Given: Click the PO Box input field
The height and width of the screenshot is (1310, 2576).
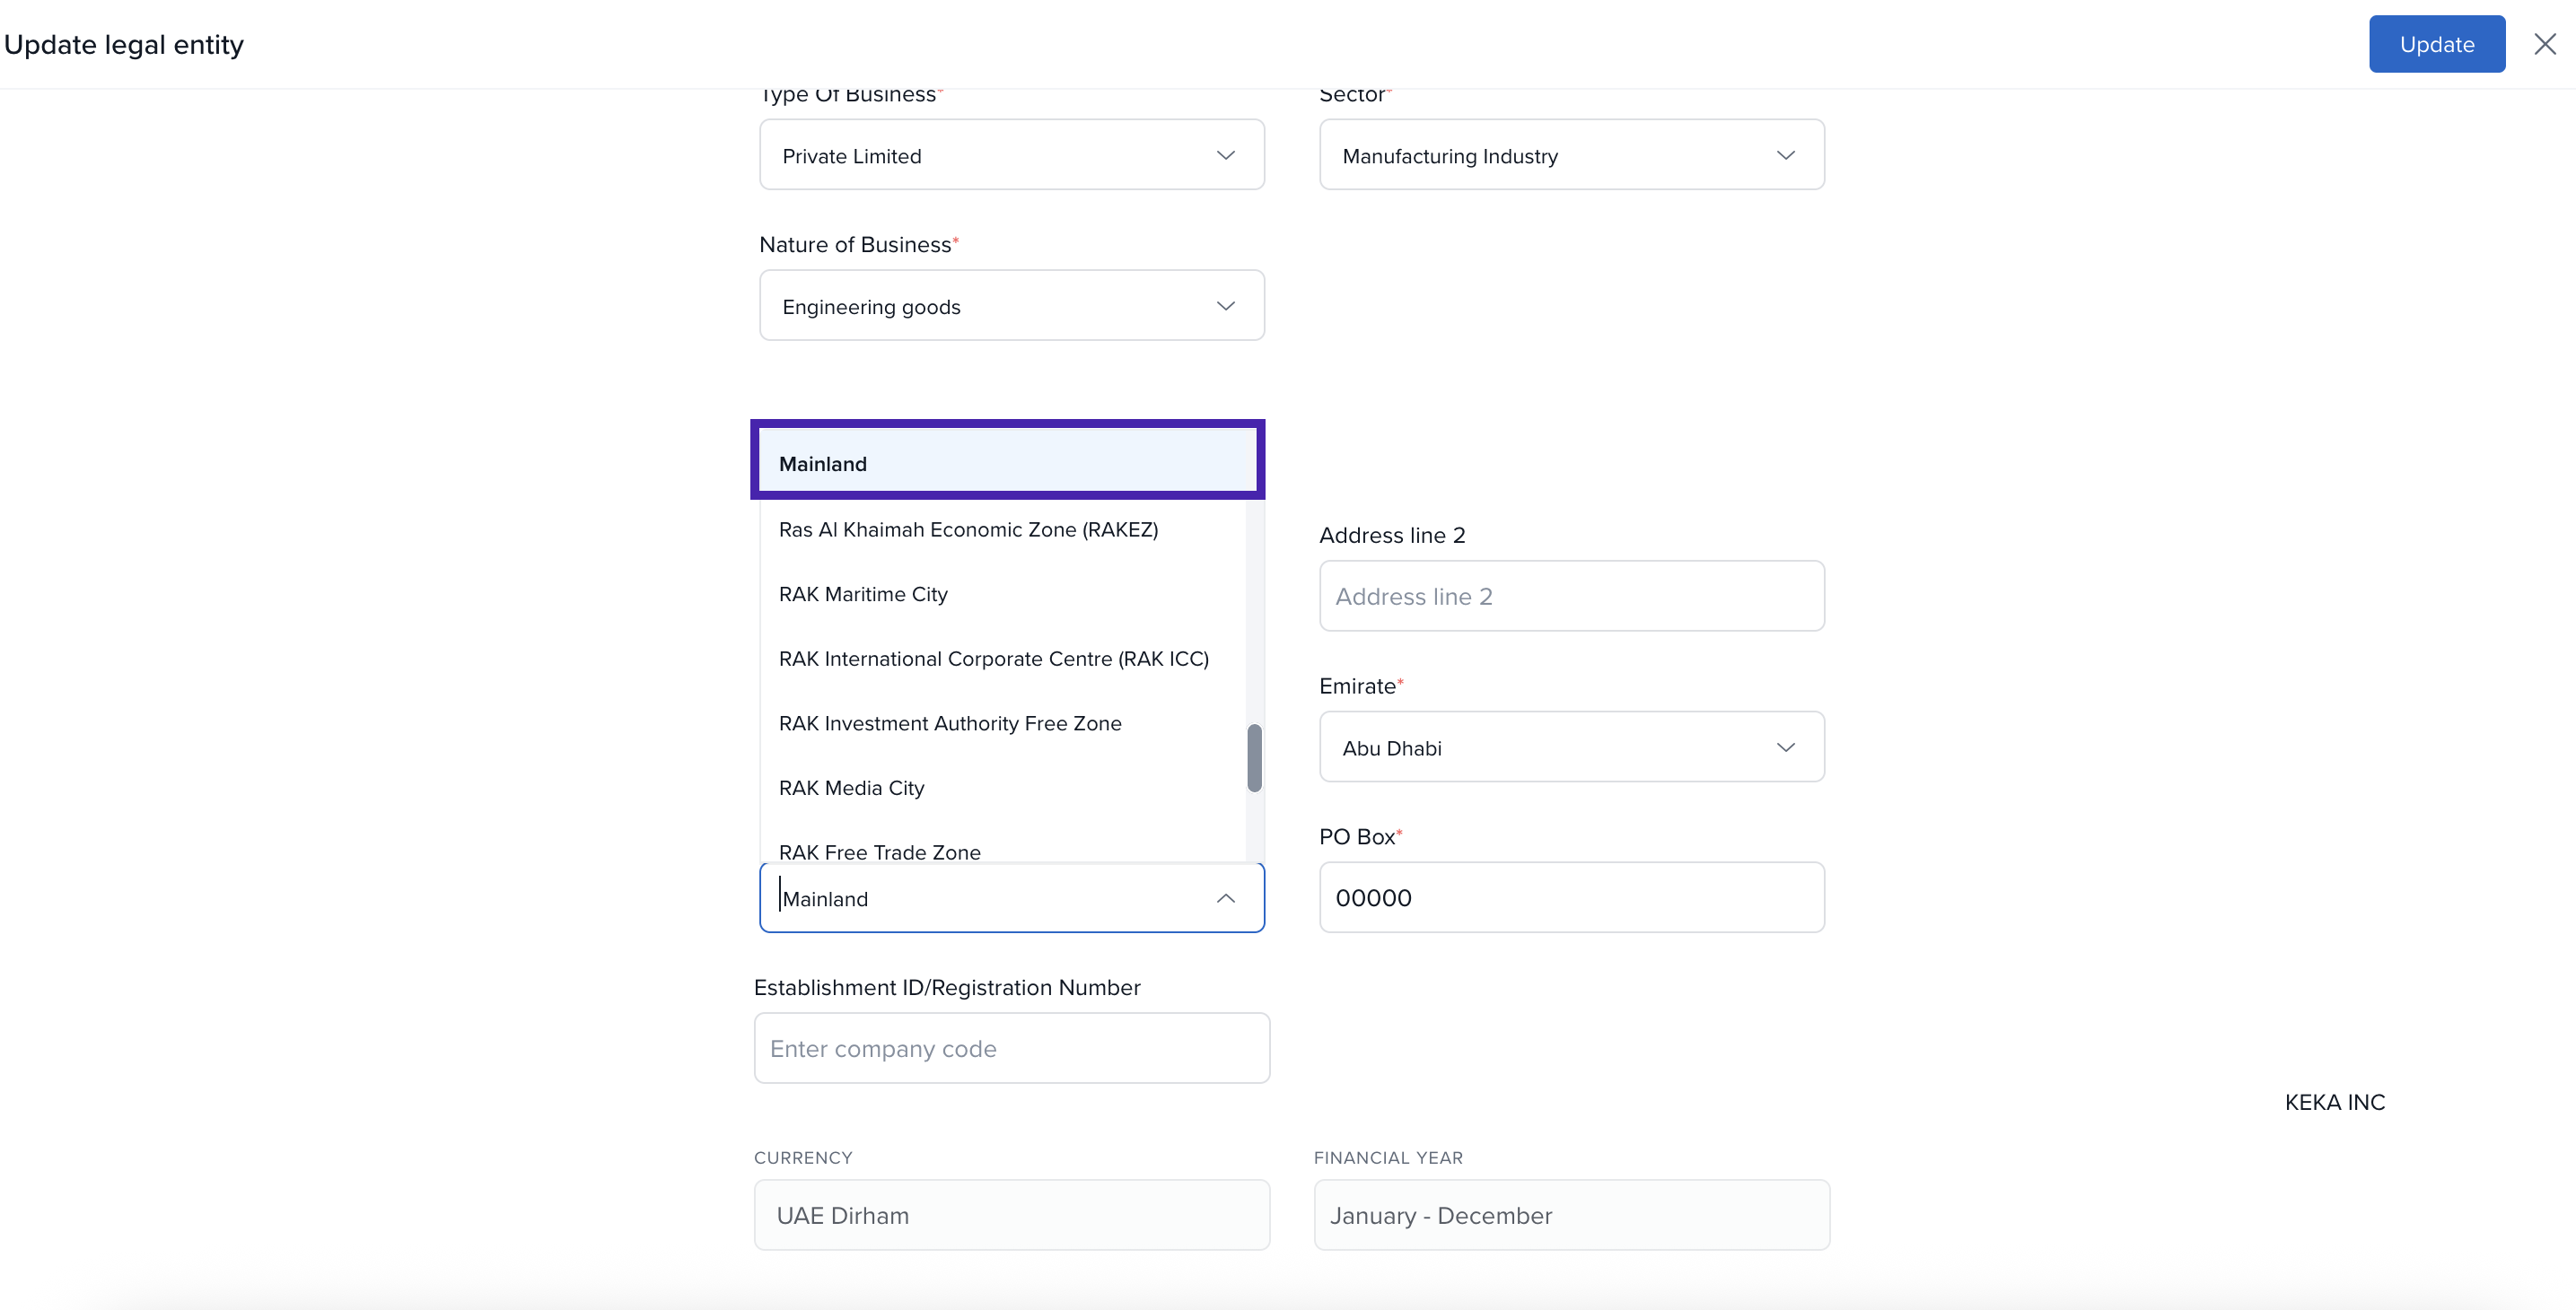Looking at the screenshot, I should [1571, 897].
